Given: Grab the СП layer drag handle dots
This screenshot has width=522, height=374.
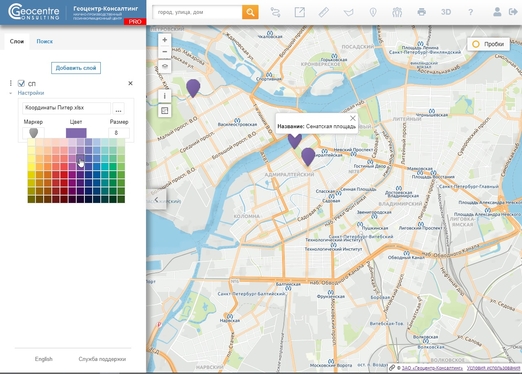Looking at the screenshot, I should [x=11, y=83].
